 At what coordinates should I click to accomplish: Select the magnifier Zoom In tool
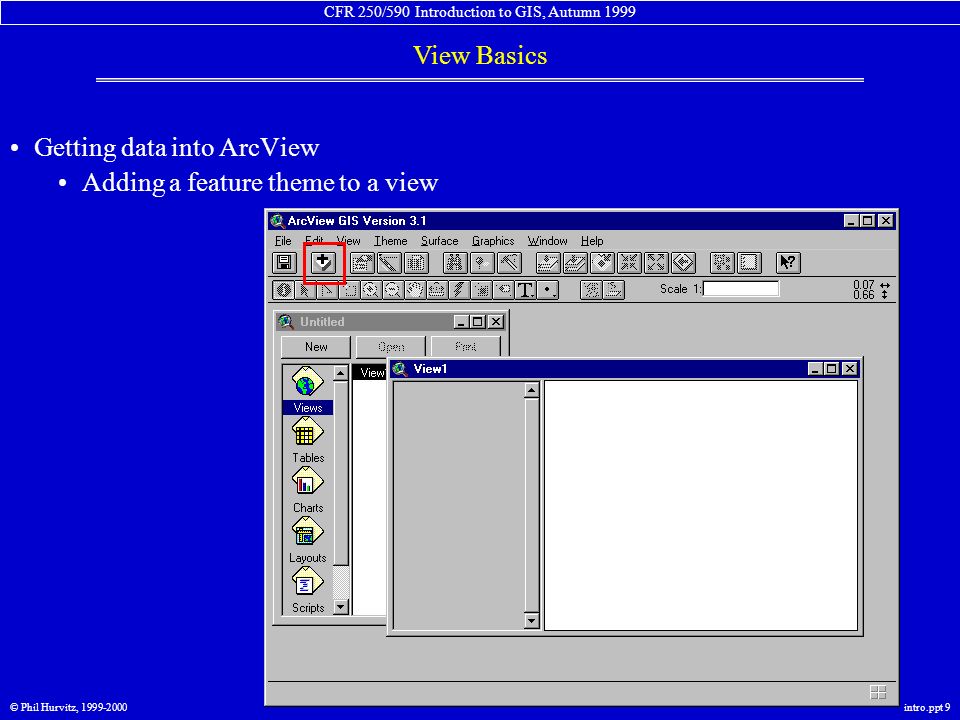coord(370,290)
